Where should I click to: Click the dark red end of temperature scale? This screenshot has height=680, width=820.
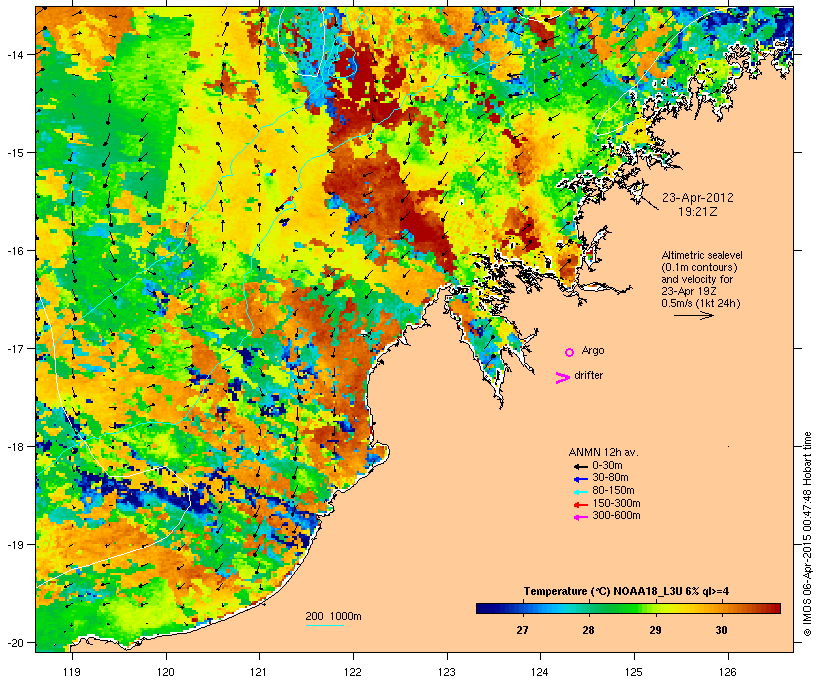click(776, 608)
